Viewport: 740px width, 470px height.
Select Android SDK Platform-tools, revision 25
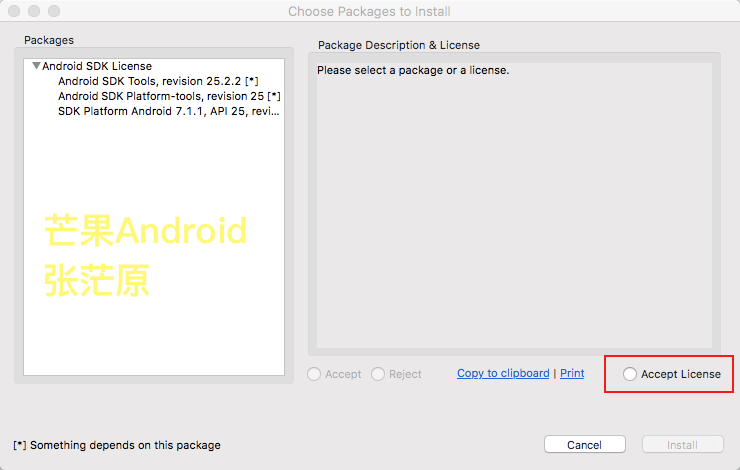click(169, 96)
